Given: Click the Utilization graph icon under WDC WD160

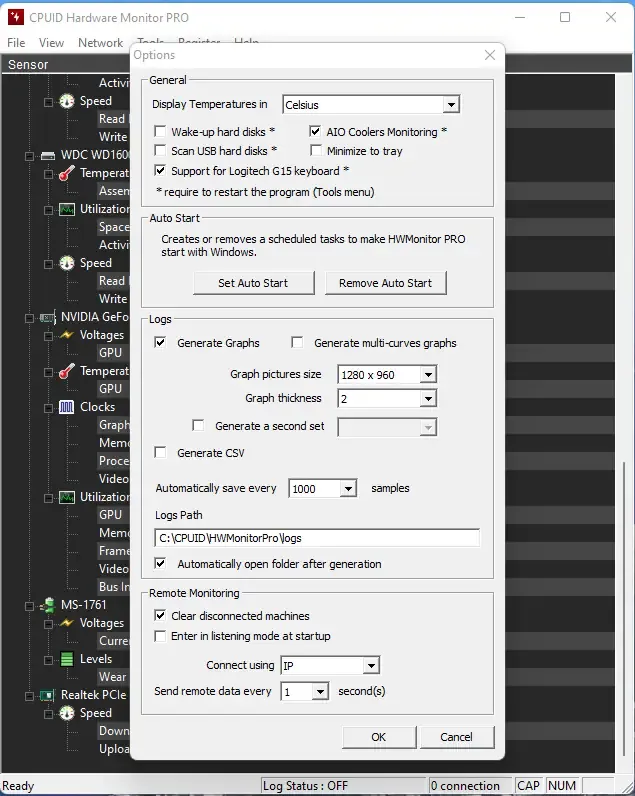Looking at the screenshot, I should point(66,209).
